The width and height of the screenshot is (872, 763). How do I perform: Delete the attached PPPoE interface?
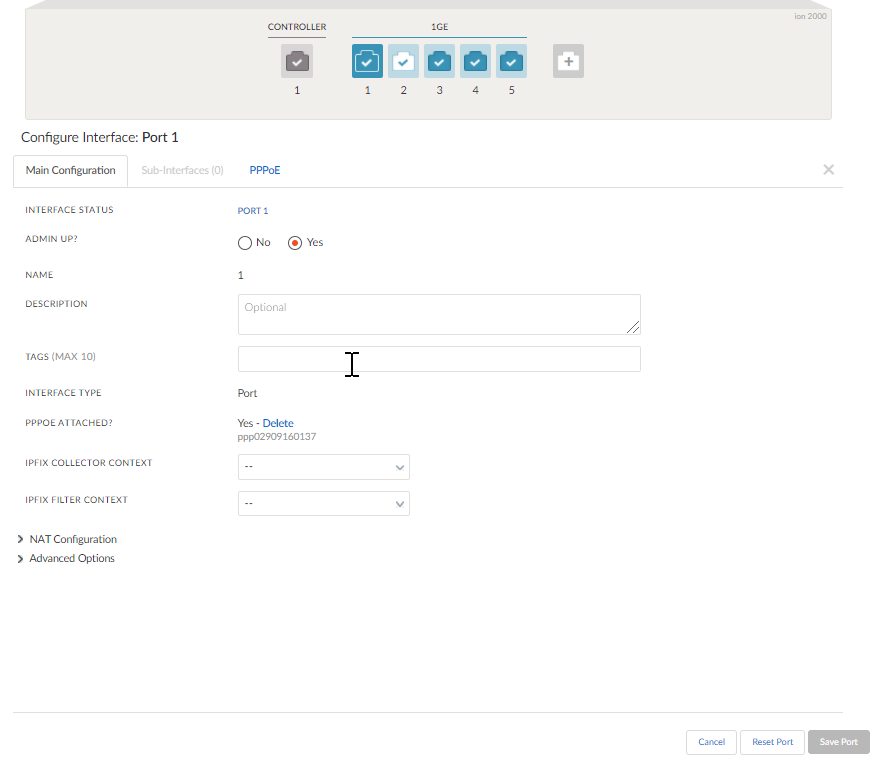(278, 423)
